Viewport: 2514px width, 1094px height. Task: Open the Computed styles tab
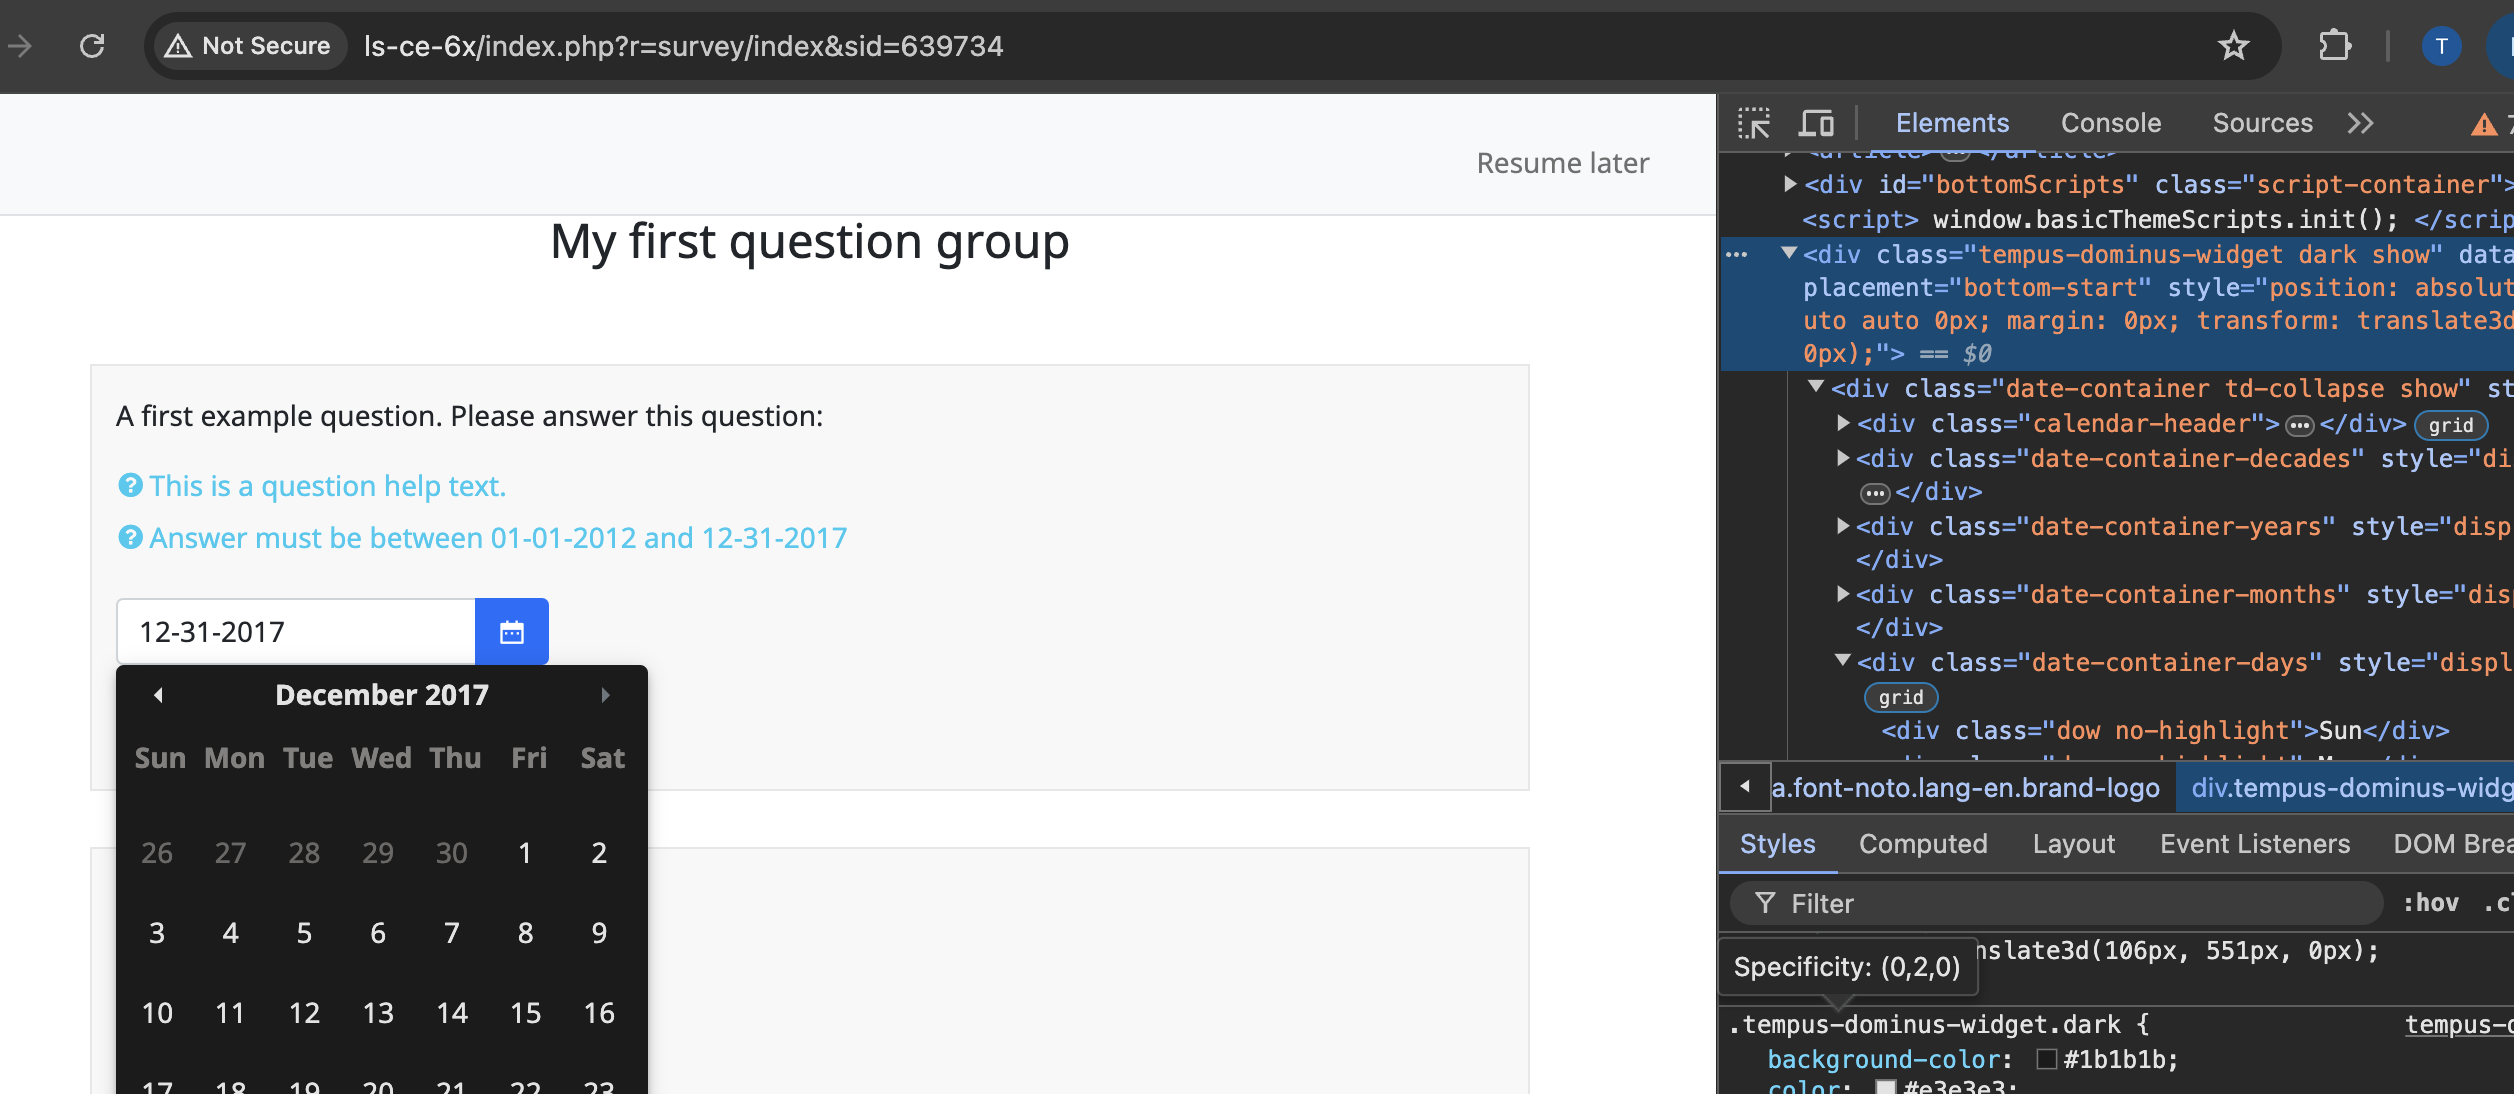click(x=1922, y=844)
